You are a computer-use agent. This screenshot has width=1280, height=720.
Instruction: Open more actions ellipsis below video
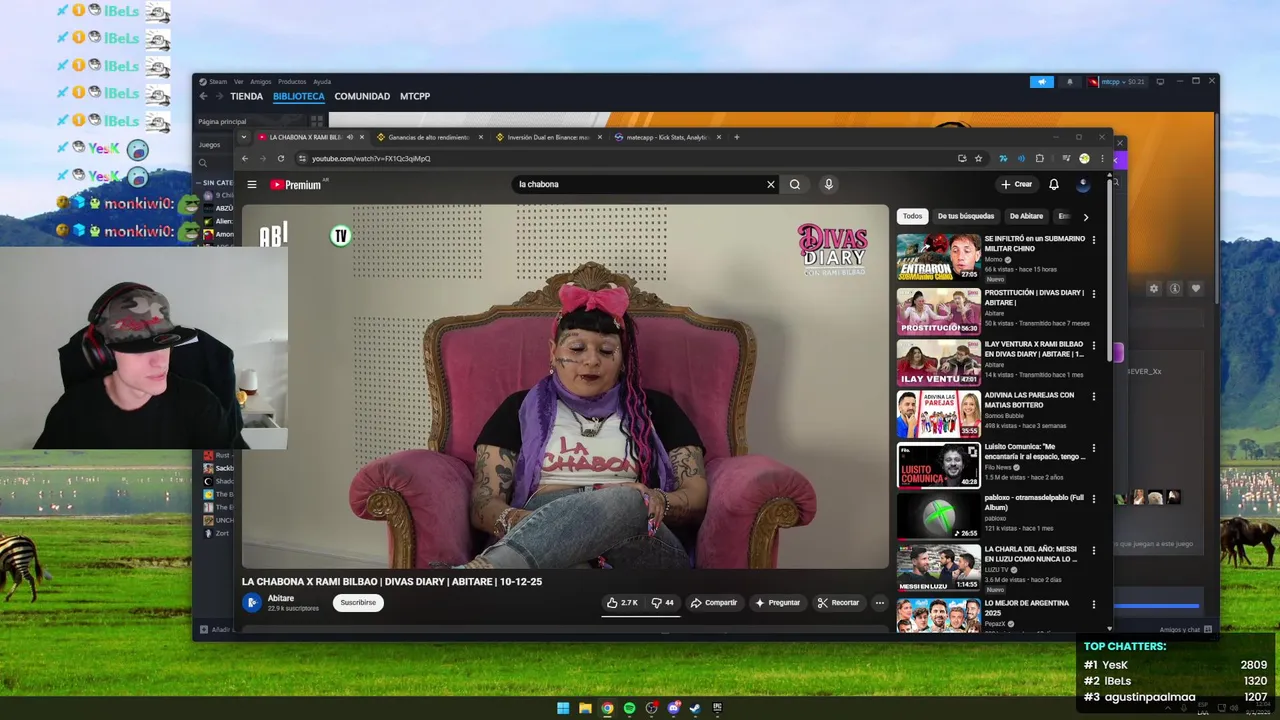click(x=880, y=603)
